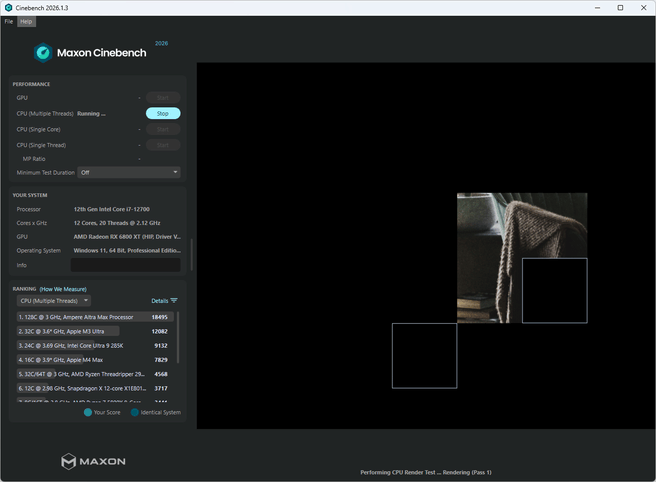Click the score 7829
Viewport: 656px width, 482px height.
click(x=161, y=360)
